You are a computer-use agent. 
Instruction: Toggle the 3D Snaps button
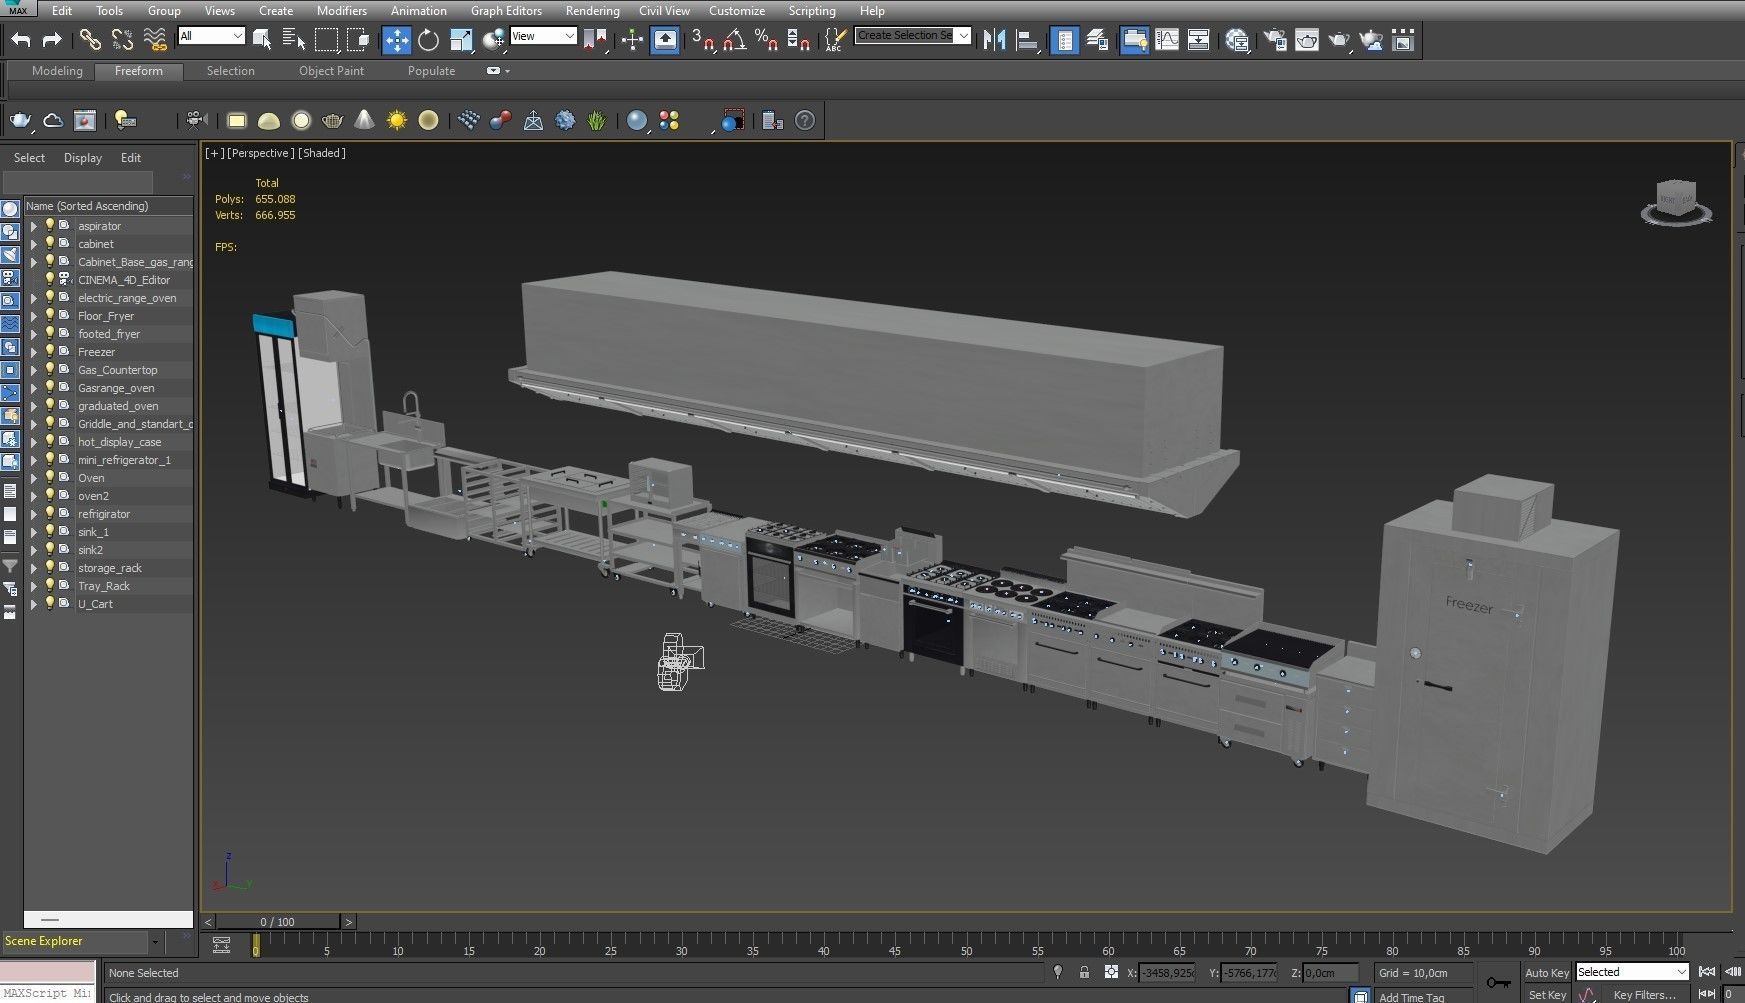tap(703, 40)
